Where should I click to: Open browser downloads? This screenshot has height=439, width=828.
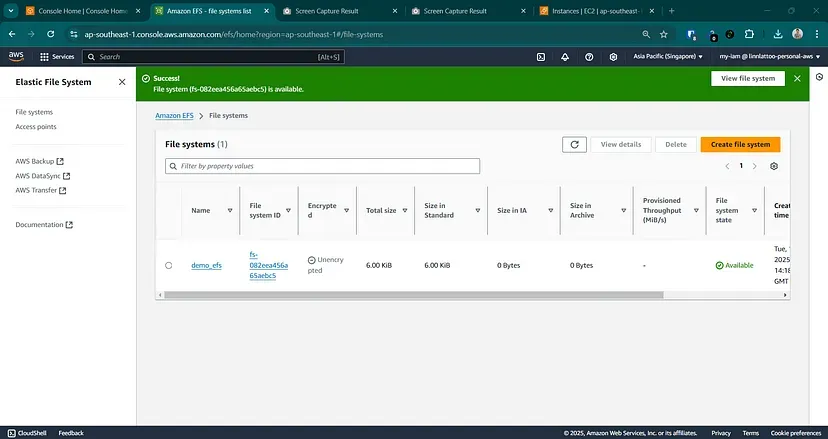click(778, 34)
